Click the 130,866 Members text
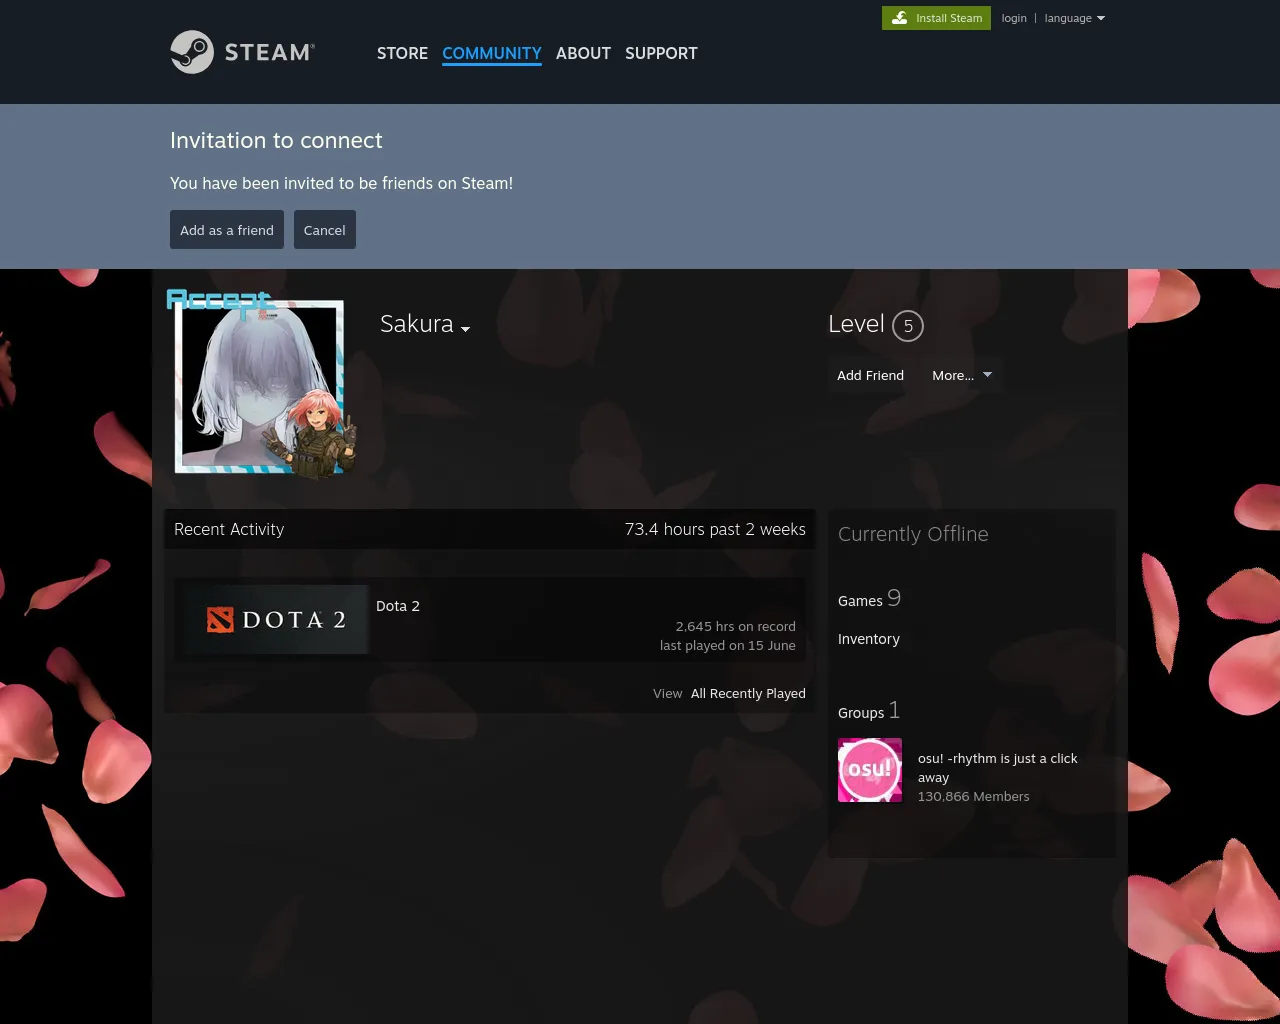1280x1024 pixels. tap(973, 796)
